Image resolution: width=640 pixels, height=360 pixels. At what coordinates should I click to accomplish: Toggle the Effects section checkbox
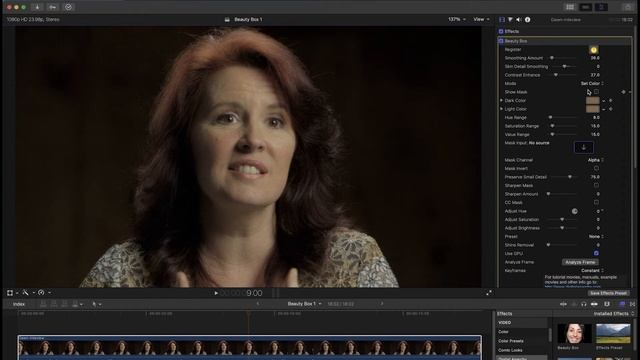(501, 31)
